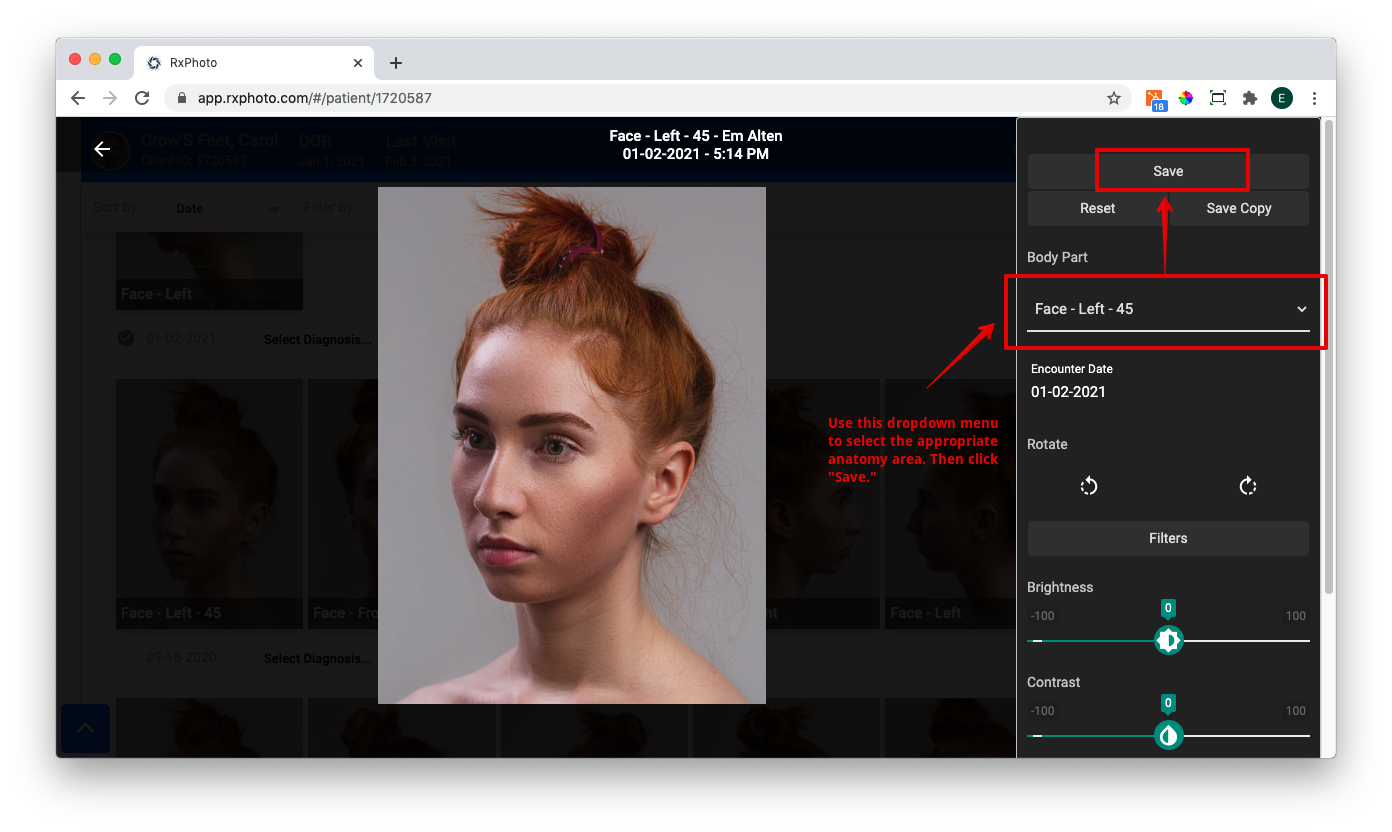Open Select Diagnosis for the 01-02-2021 encounter
1392x832 pixels.
point(317,340)
